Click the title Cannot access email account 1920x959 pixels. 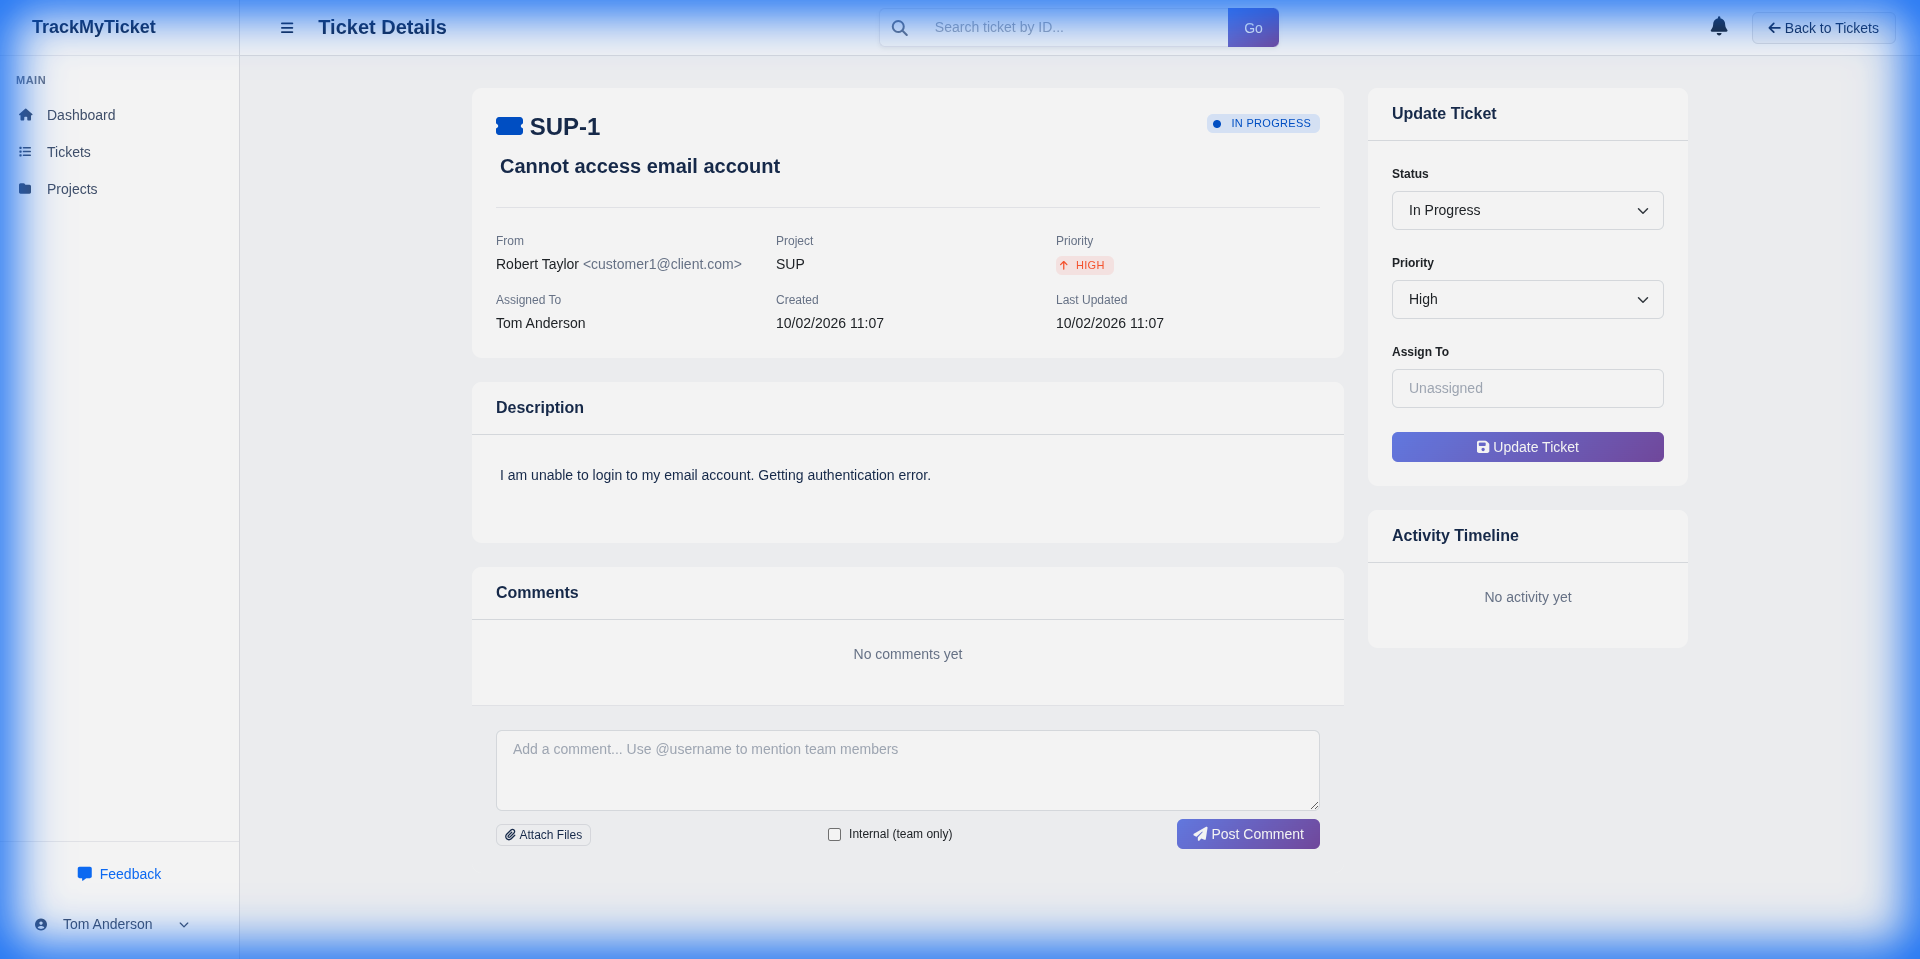click(x=640, y=166)
